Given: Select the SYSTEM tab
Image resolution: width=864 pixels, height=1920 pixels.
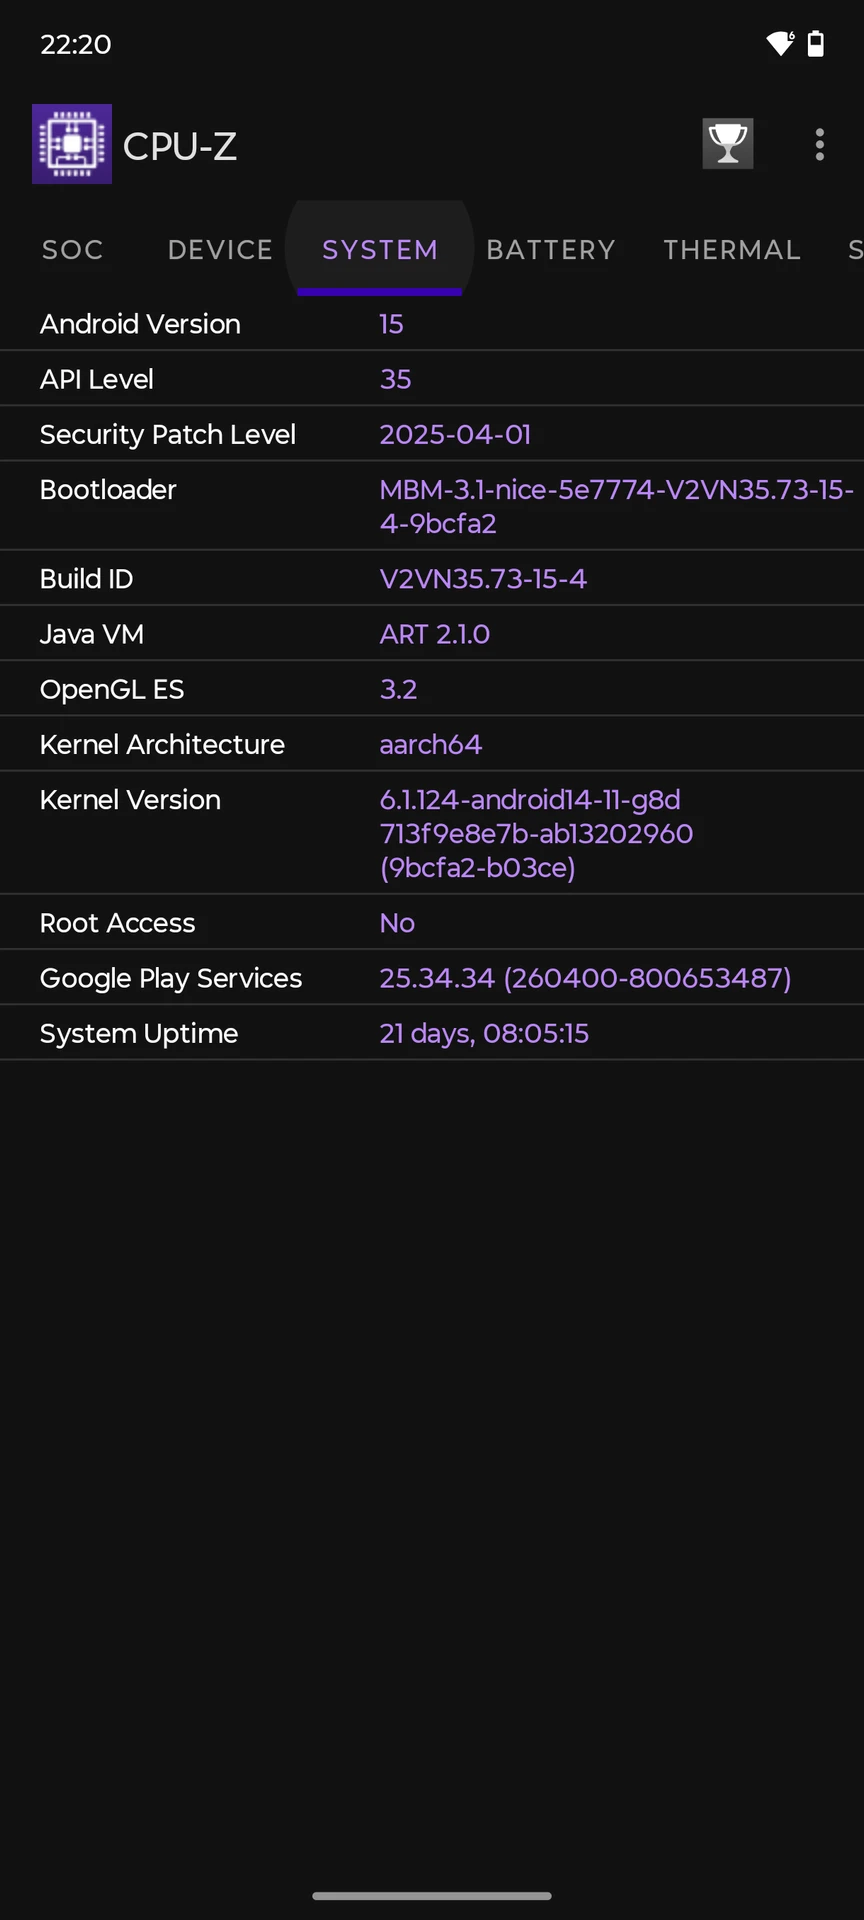Looking at the screenshot, I should pyautogui.click(x=380, y=249).
